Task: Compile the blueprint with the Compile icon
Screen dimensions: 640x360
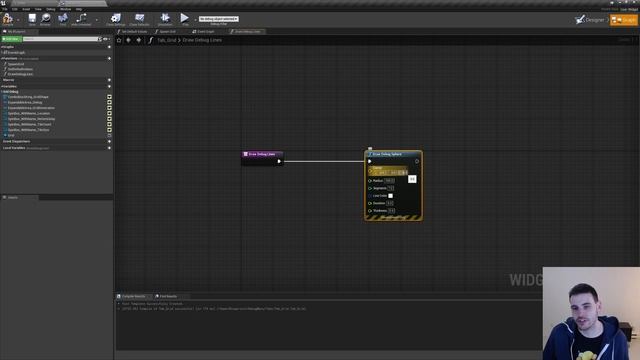Action: [x=8, y=18]
